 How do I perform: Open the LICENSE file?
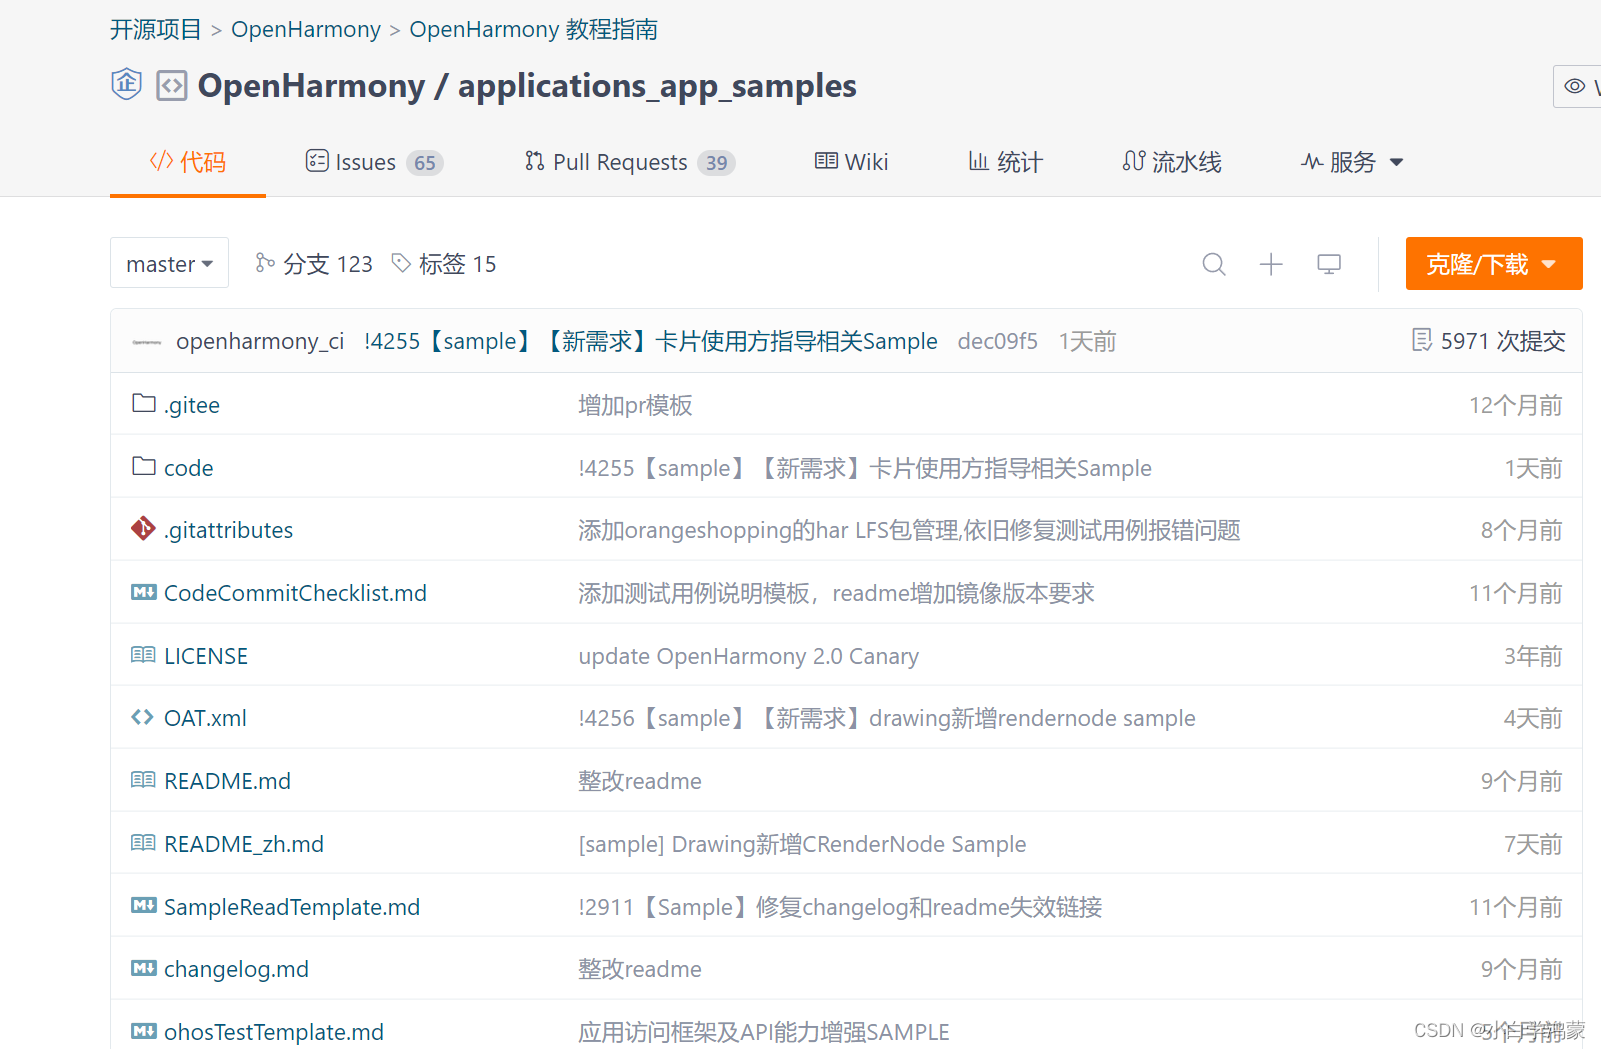[x=206, y=656]
